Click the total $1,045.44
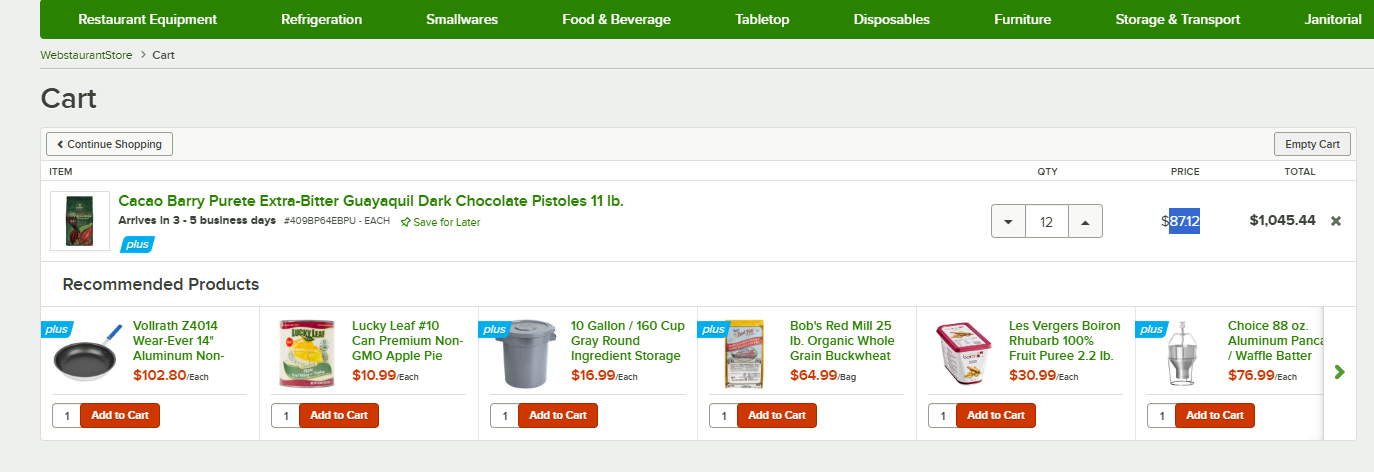1374x472 pixels. click(x=1282, y=220)
